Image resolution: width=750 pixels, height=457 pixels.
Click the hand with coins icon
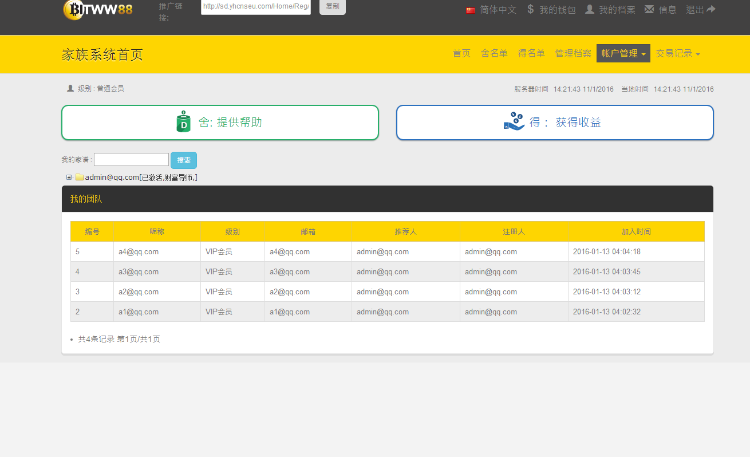[x=514, y=122]
